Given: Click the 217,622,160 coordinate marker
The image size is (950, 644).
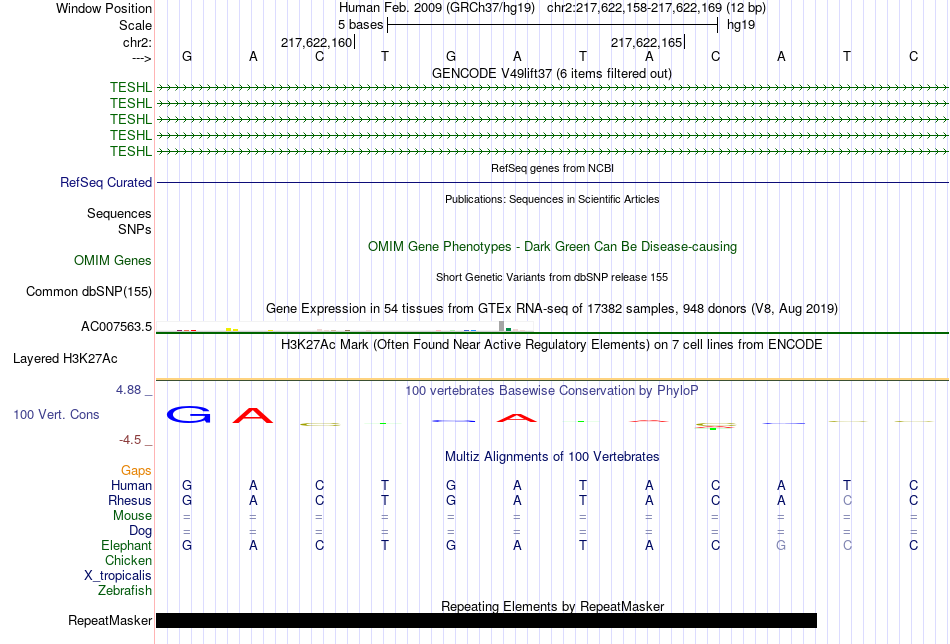Looking at the screenshot, I should (x=316, y=42).
